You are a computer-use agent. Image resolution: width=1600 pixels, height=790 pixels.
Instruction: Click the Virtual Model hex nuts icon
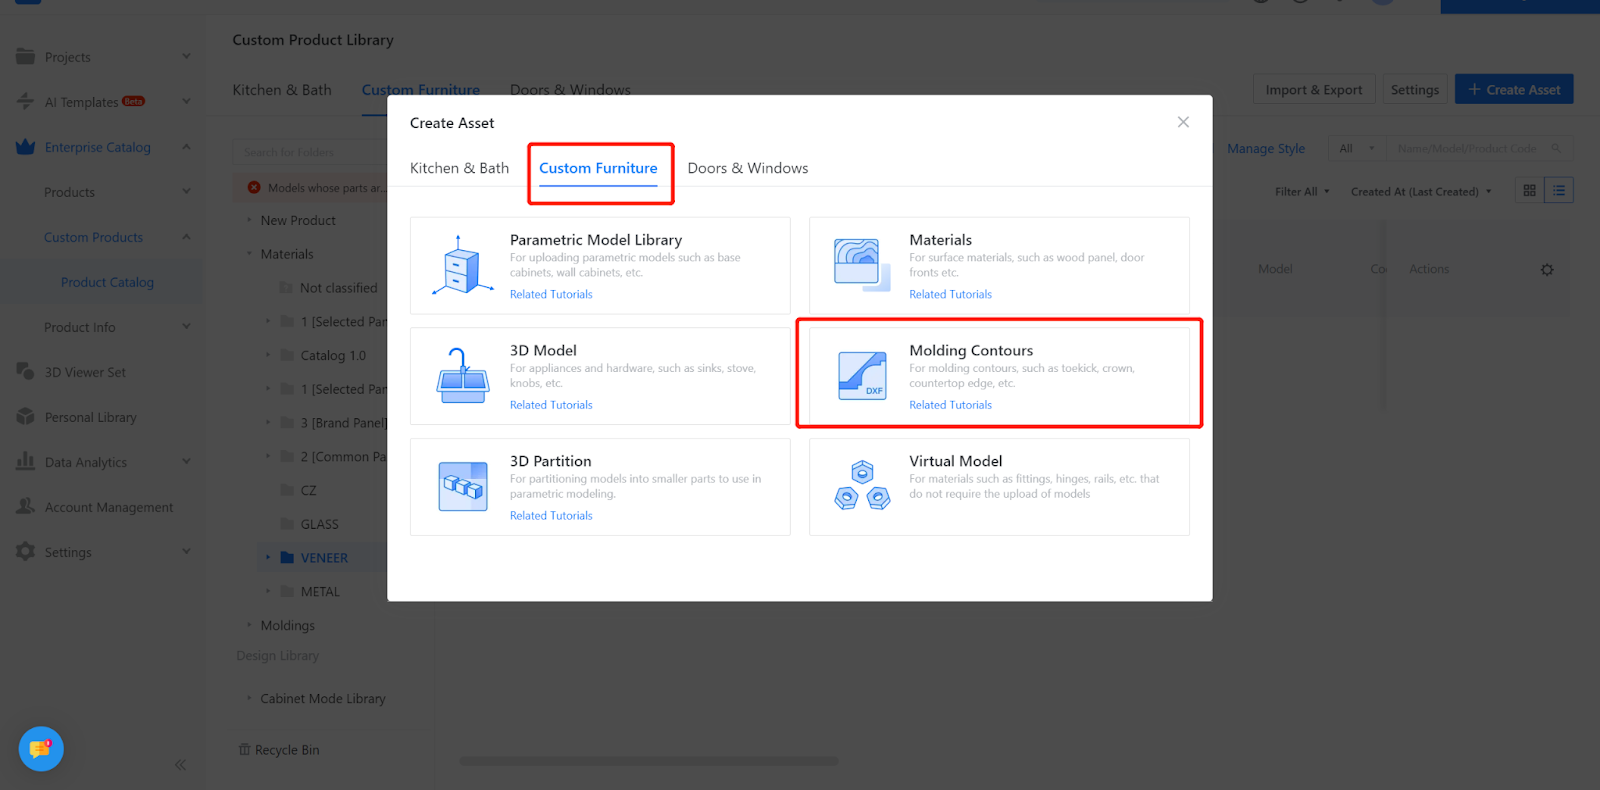point(862,486)
